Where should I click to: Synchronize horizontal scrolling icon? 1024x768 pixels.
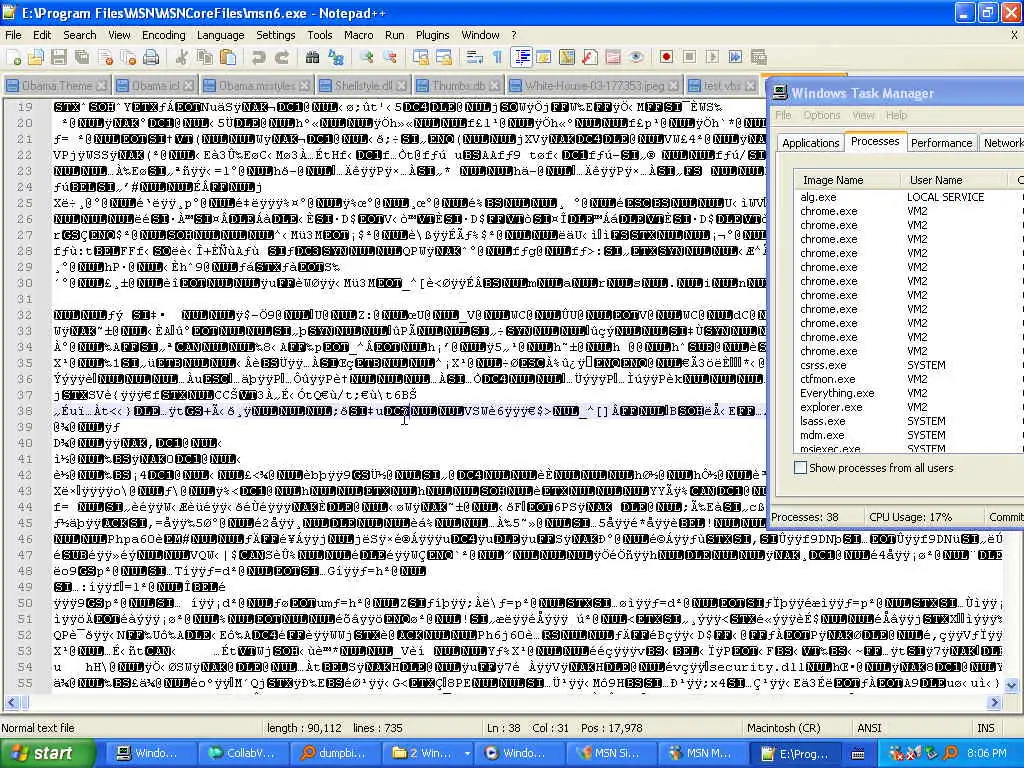point(443,57)
